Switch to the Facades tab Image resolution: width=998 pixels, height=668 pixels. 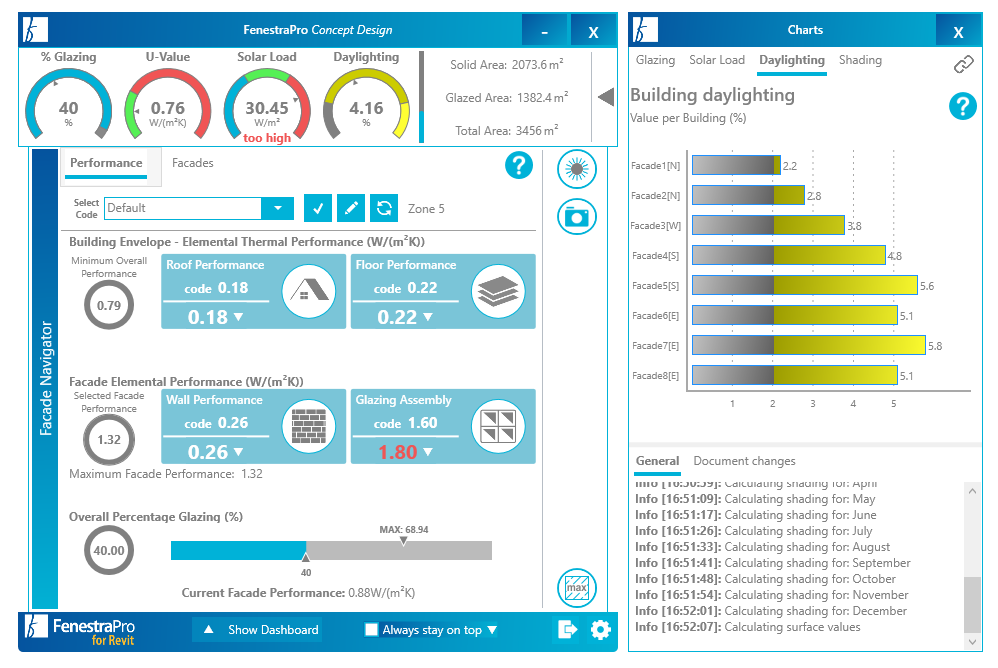pyautogui.click(x=192, y=163)
